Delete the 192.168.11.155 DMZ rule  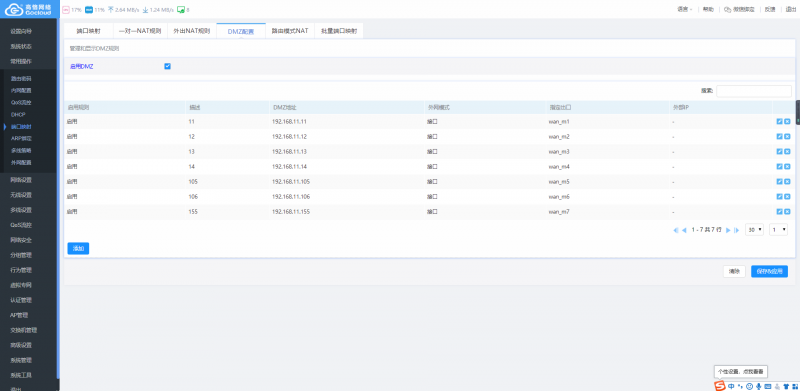(x=787, y=211)
